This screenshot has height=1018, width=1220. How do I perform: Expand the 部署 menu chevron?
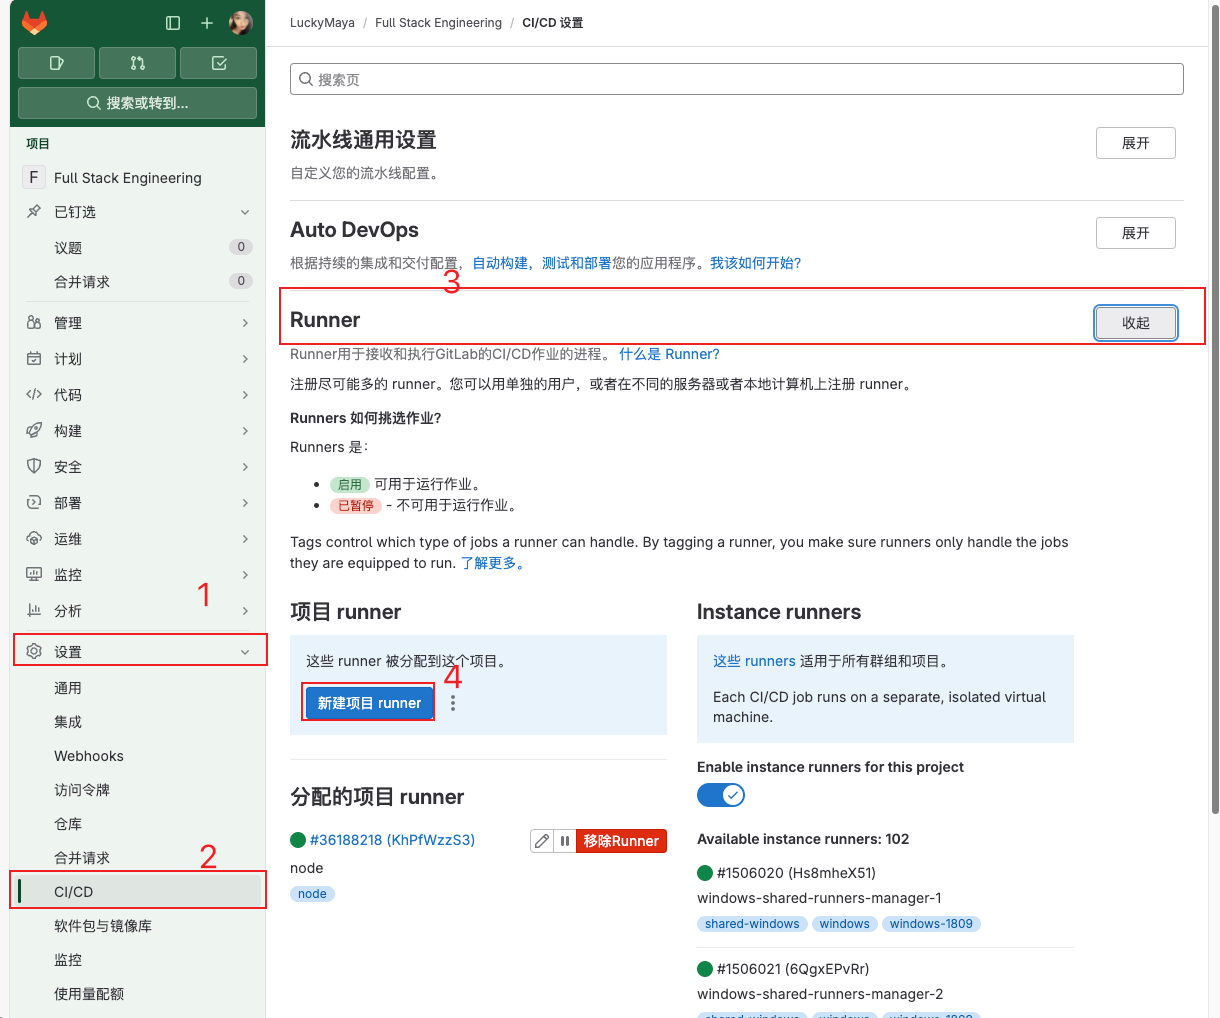pyautogui.click(x=245, y=503)
